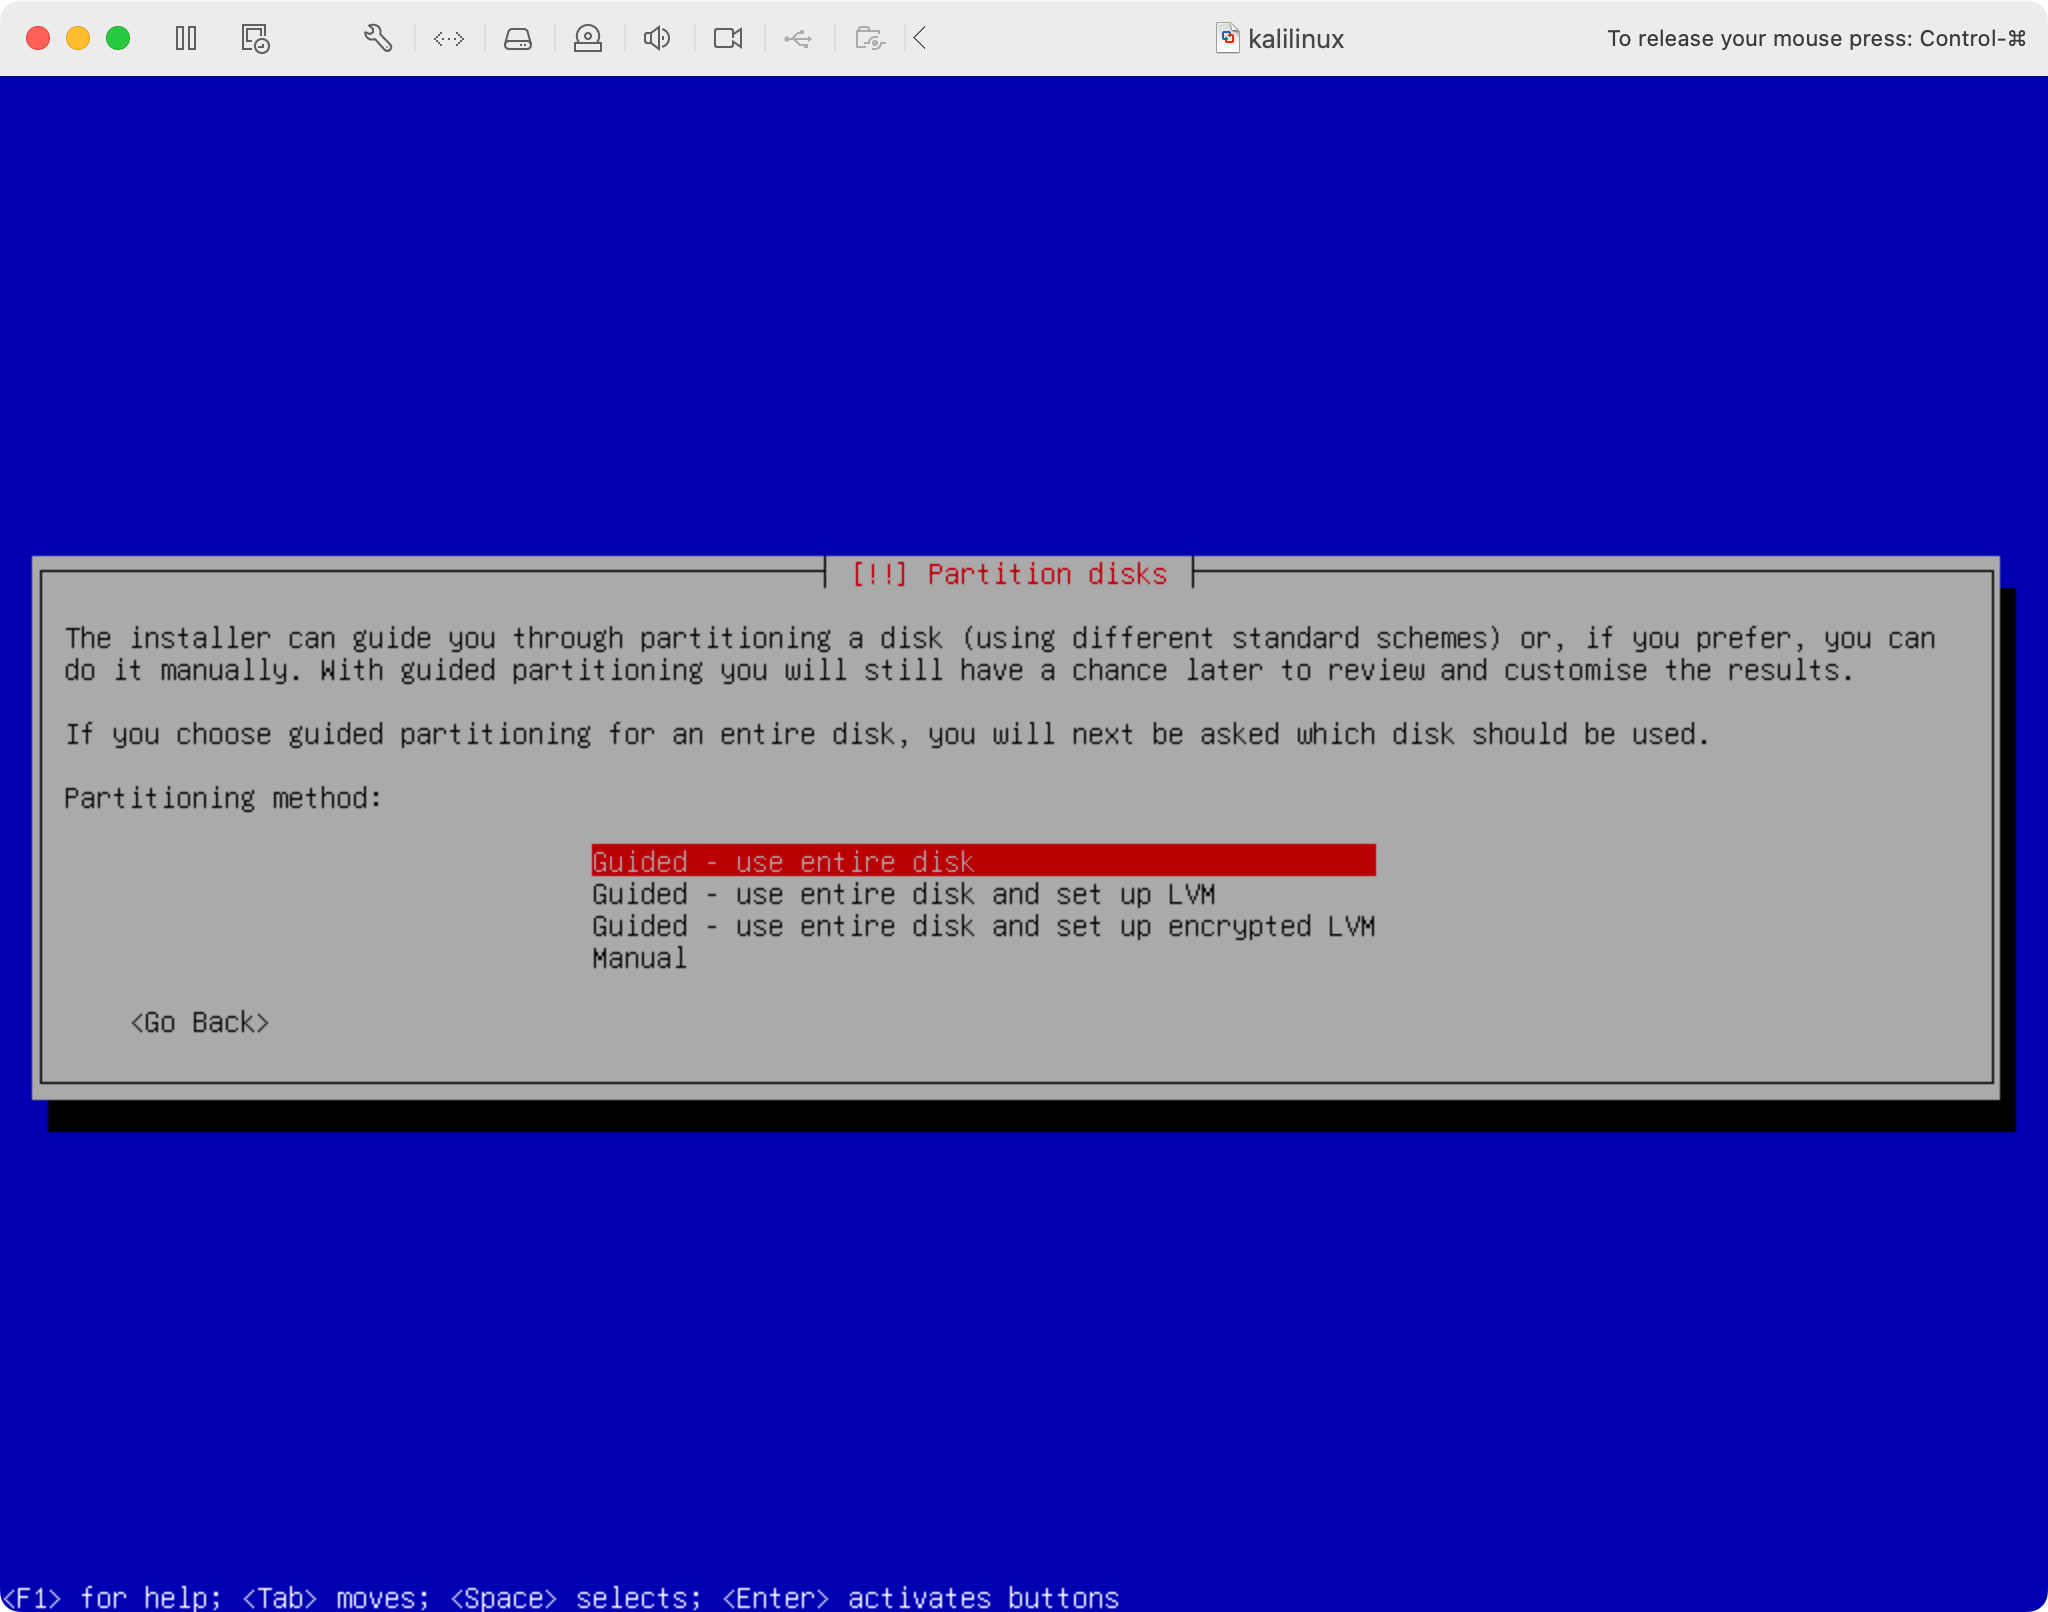Click the grayed-out clipboard toolbar icon
This screenshot has width=2048, height=1612.
coord(868,38)
